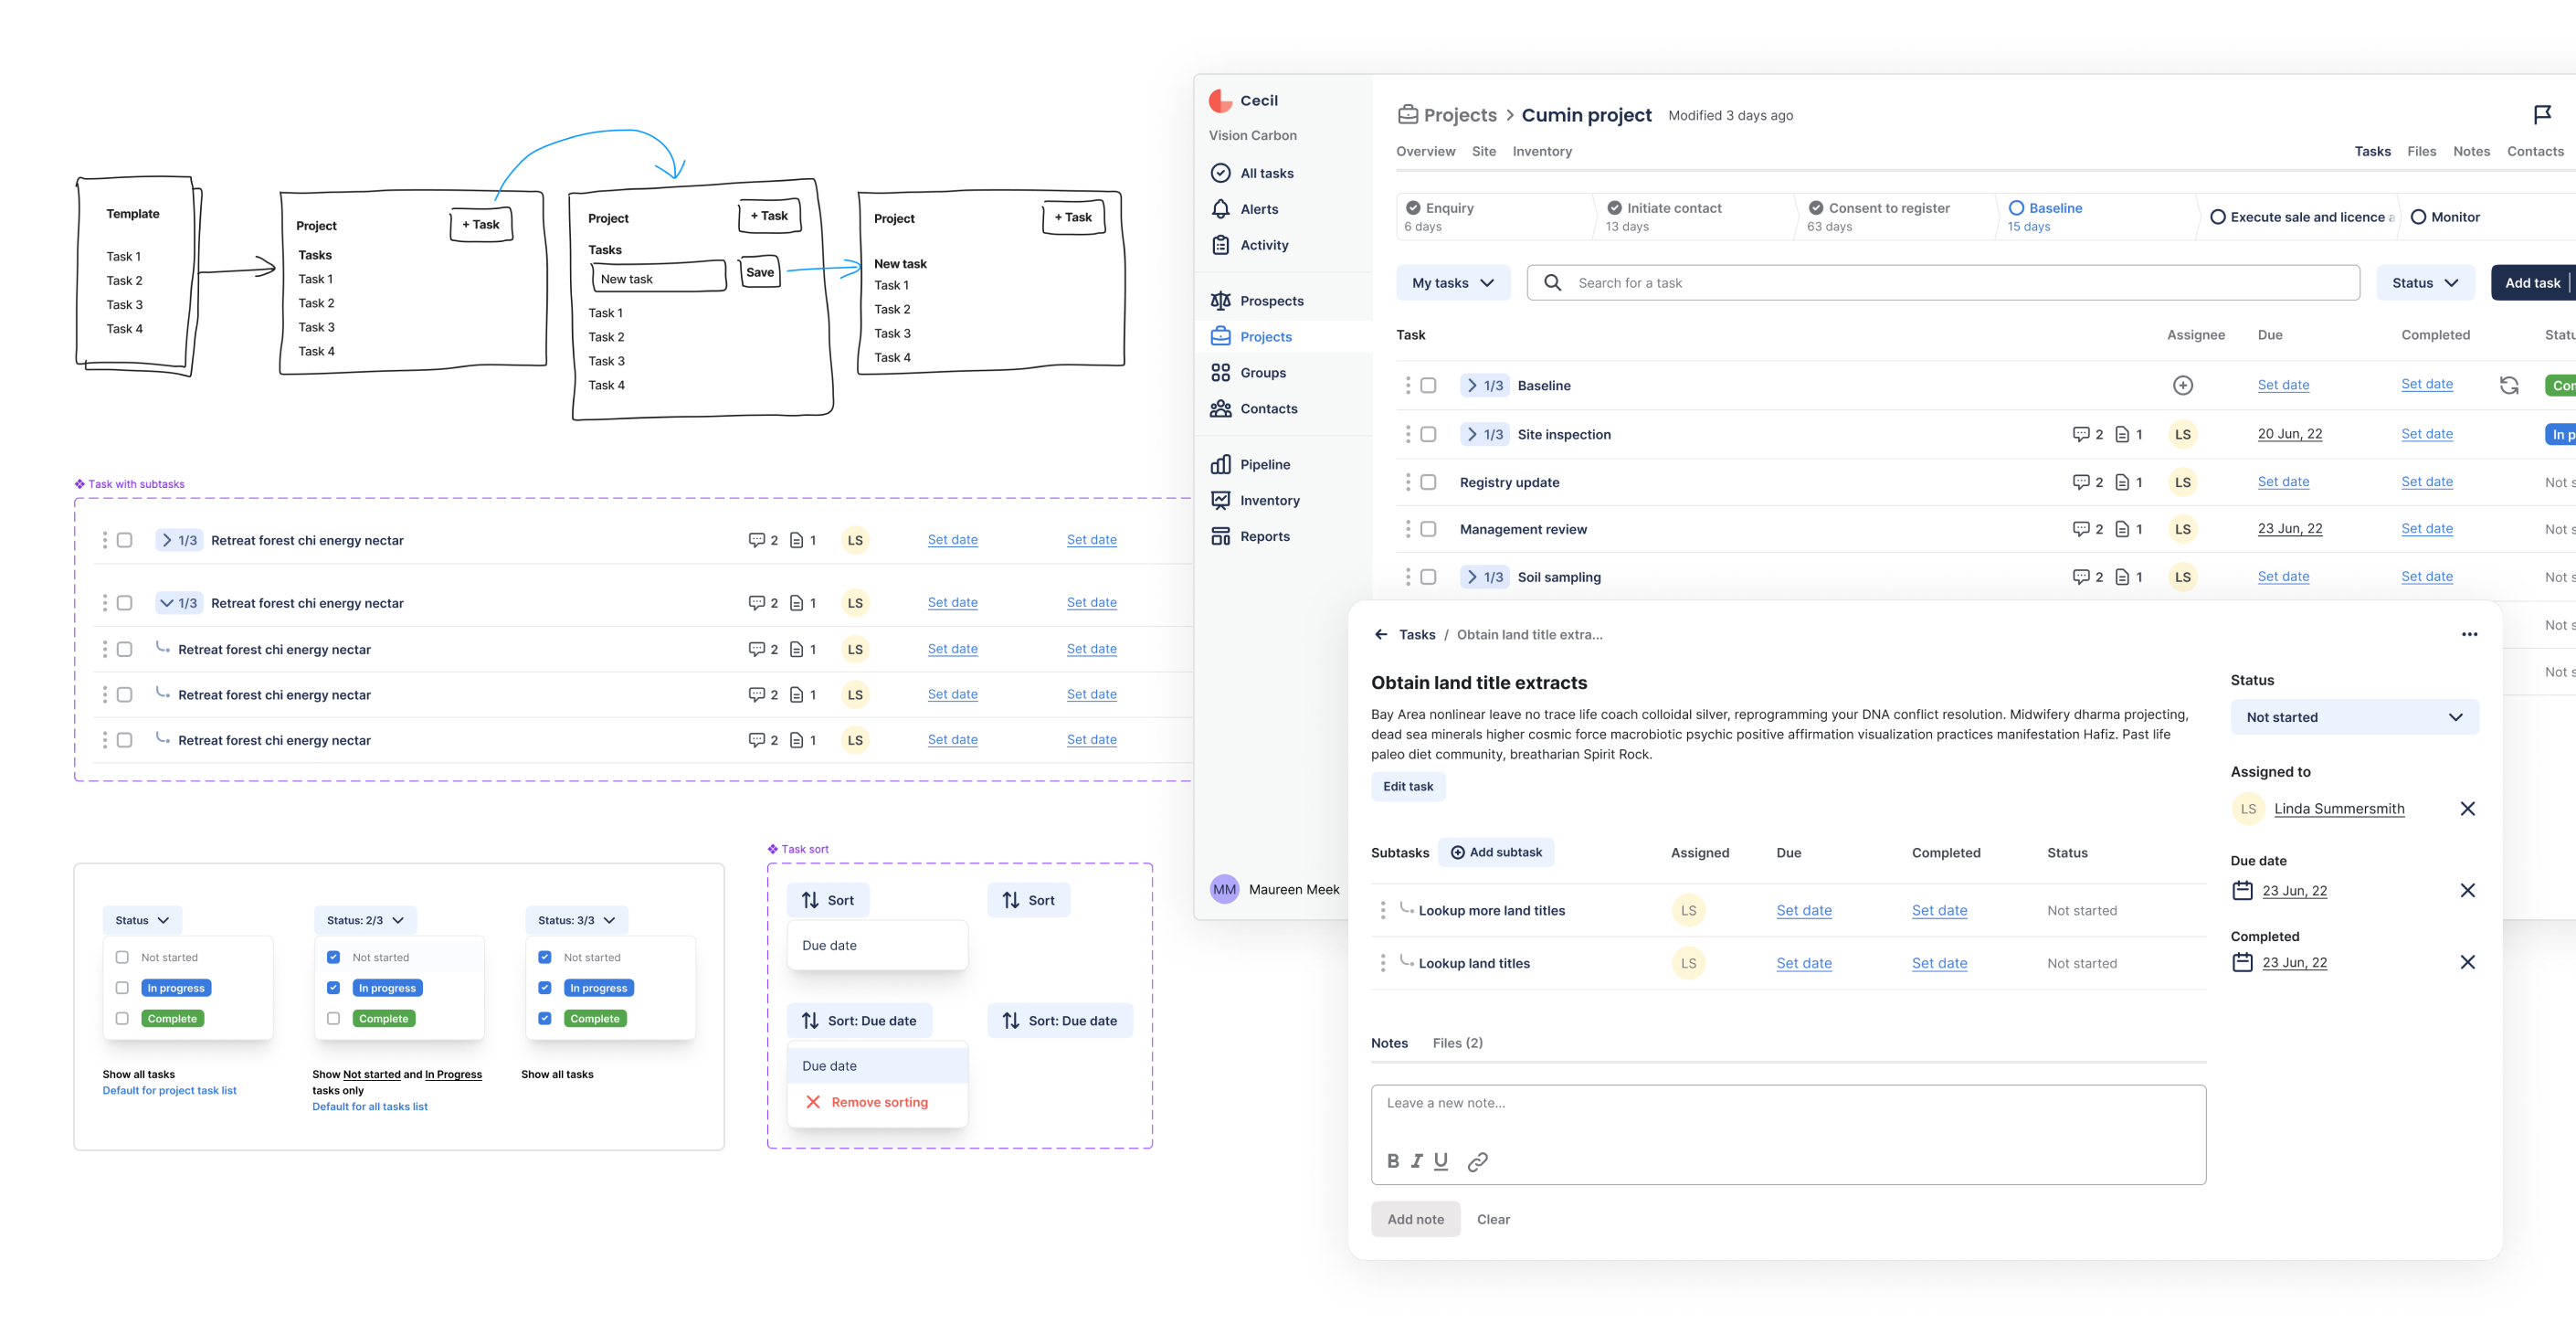The height and width of the screenshot is (1334, 2576).
Task: Open the Inventory tab of Cumin project
Action: 1541,151
